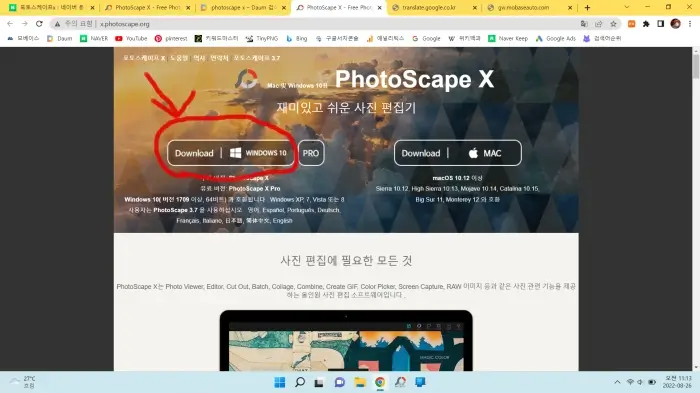Open the weather widget showing 27°C

click(22, 382)
